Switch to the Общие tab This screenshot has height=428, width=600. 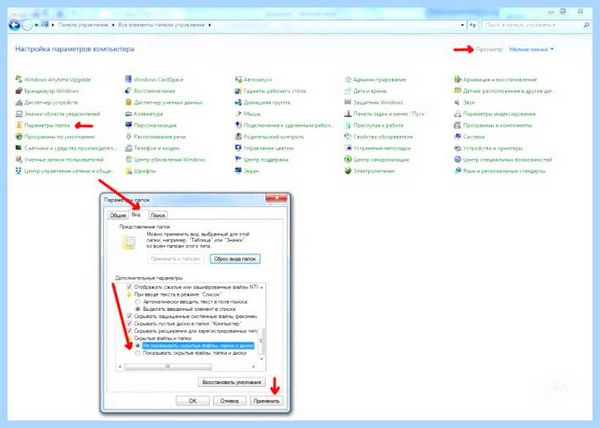click(x=117, y=215)
